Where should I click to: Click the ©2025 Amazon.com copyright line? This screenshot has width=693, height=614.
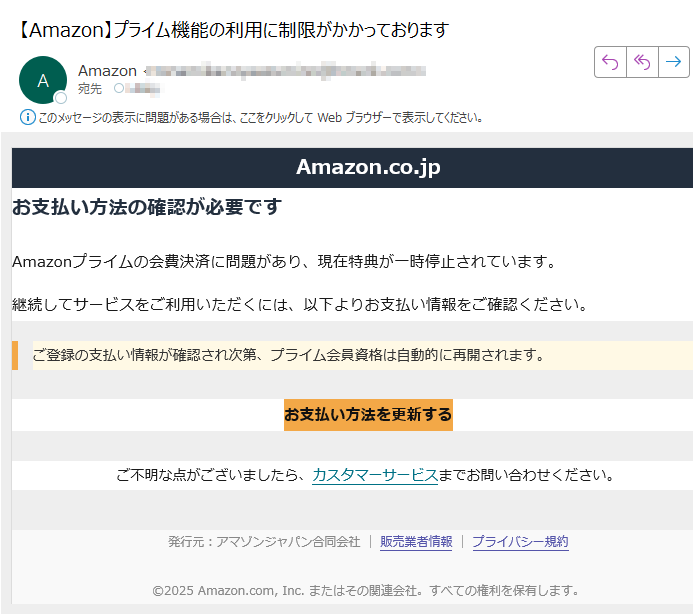pos(366,591)
